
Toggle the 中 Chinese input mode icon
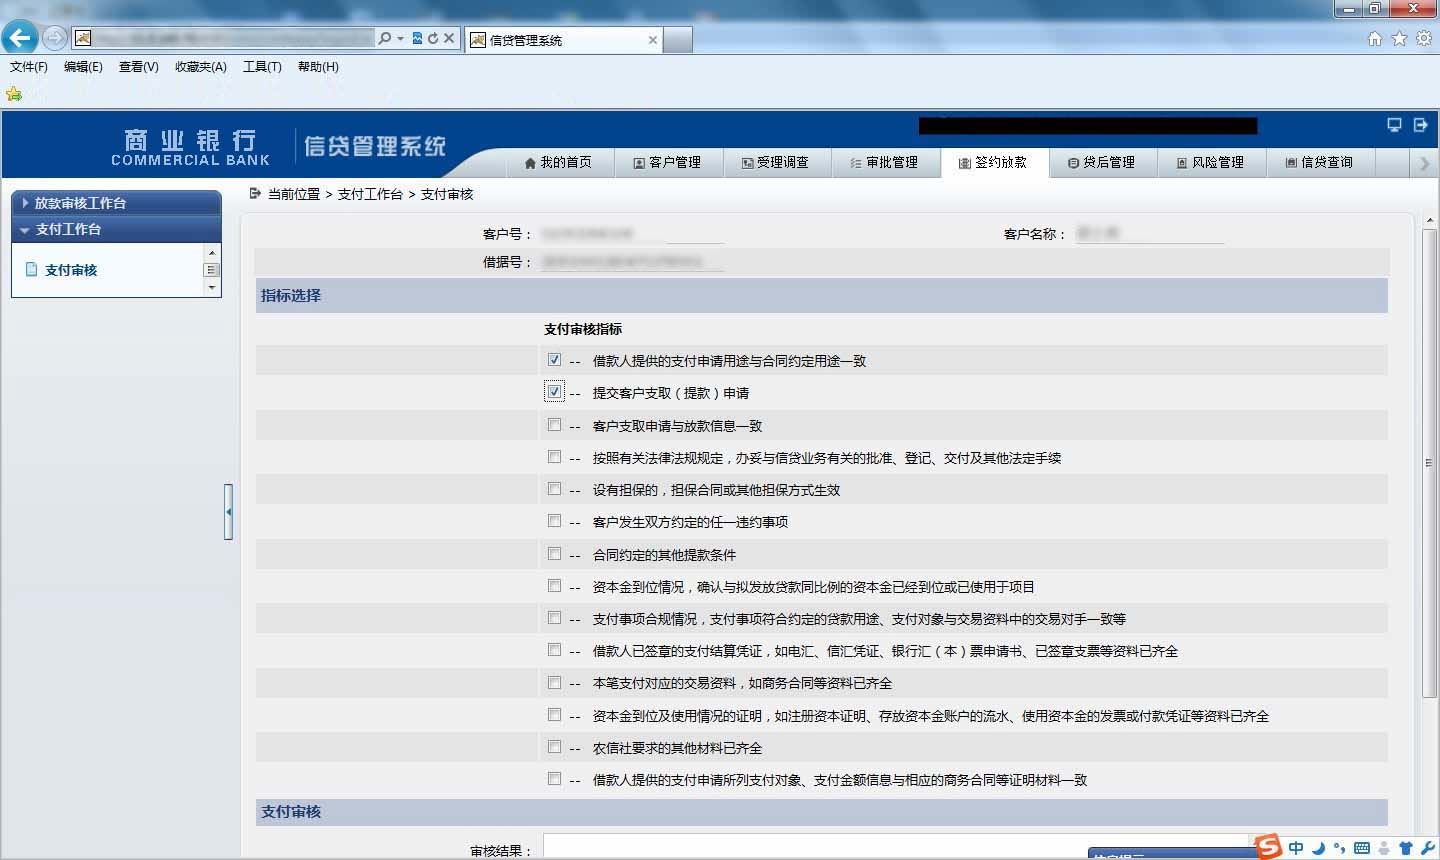pyautogui.click(x=1296, y=848)
